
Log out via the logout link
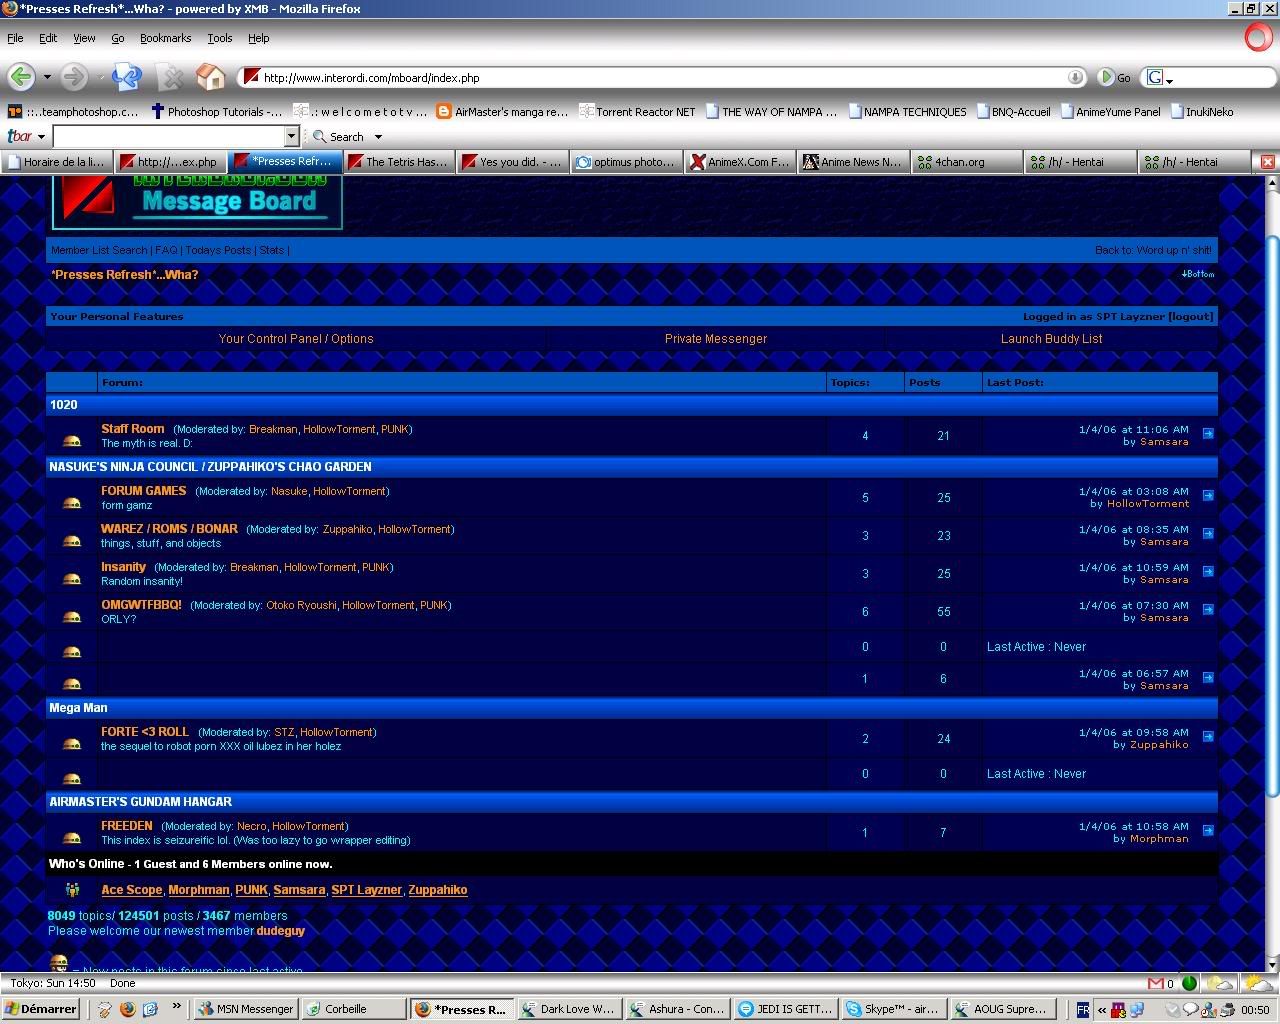coord(1191,316)
